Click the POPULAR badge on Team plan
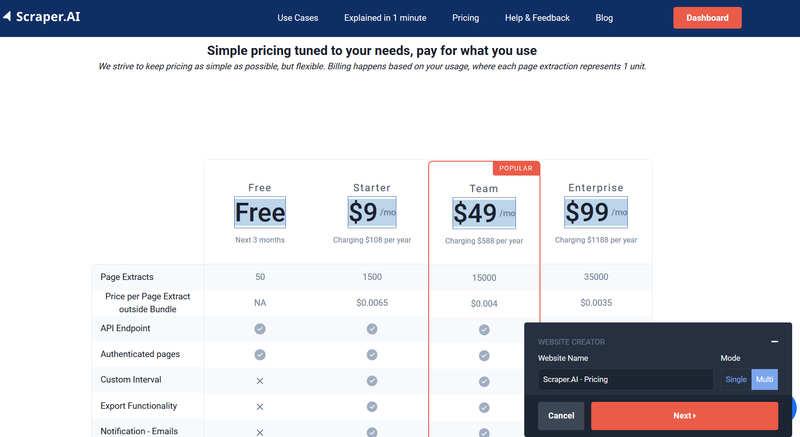 point(516,168)
